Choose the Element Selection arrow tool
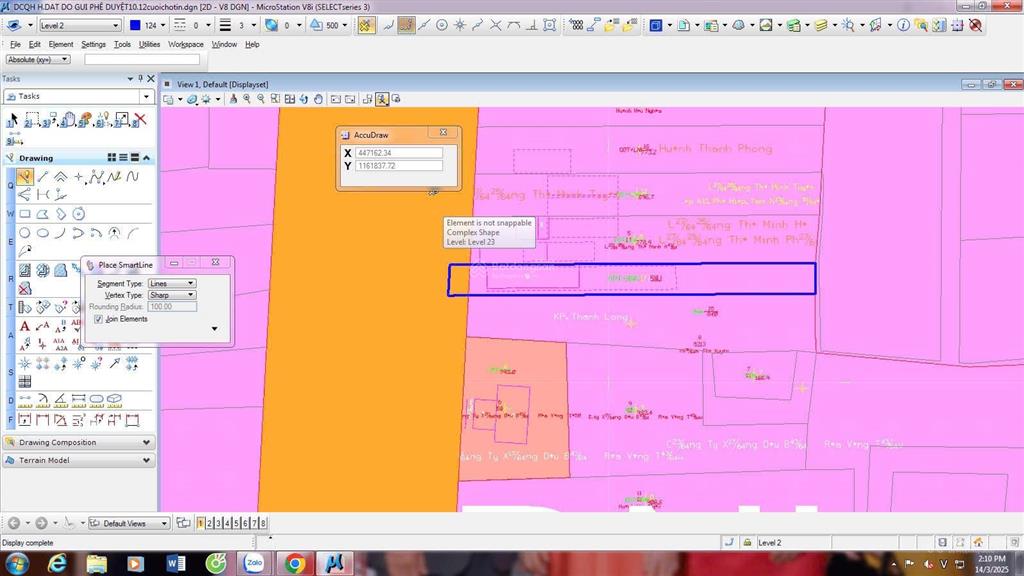 click(x=13, y=120)
